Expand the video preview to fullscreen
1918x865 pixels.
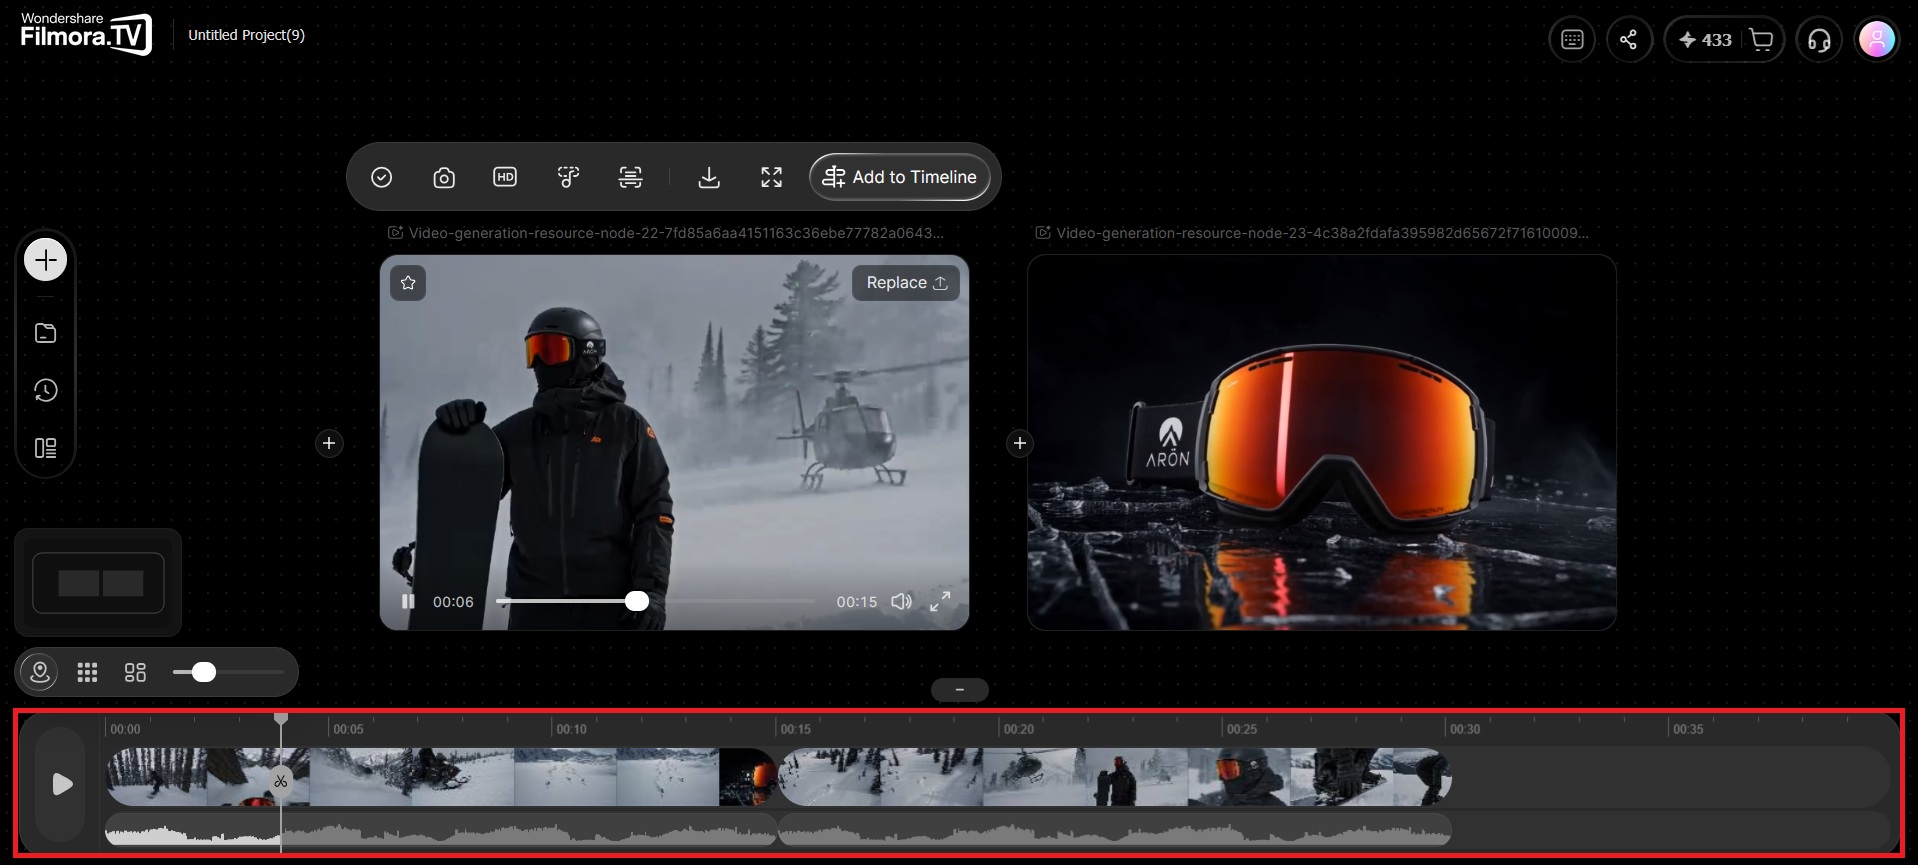point(940,601)
